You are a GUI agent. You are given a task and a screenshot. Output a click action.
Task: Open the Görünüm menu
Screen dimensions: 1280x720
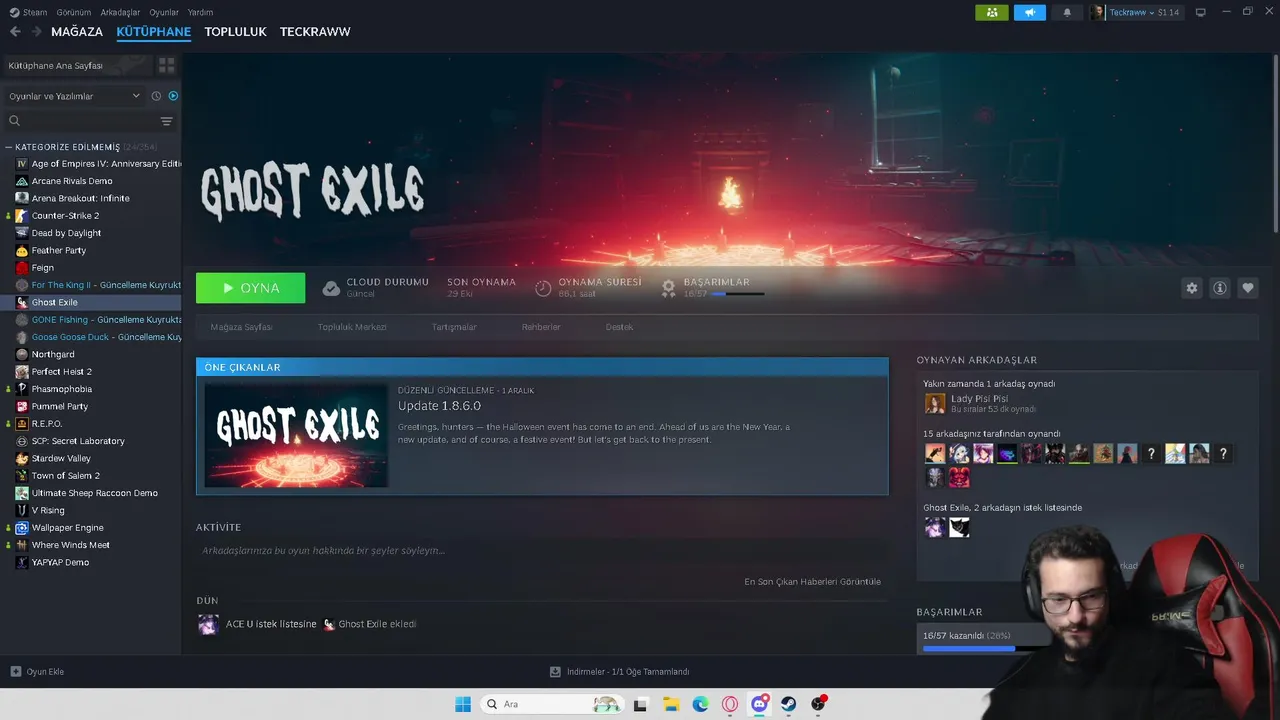(x=74, y=12)
